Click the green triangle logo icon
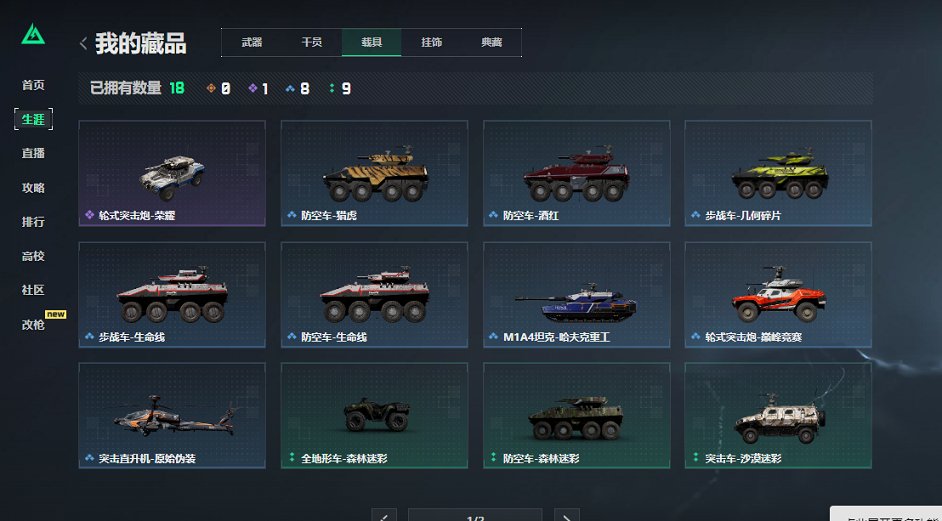Viewport: 942px width, 521px height. [33, 35]
